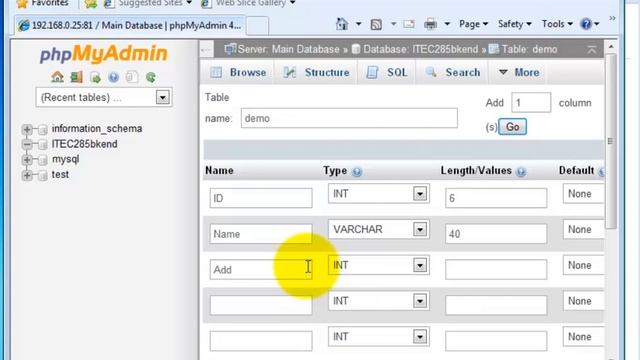Click the RSS feeds toolbar icon

point(376,24)
